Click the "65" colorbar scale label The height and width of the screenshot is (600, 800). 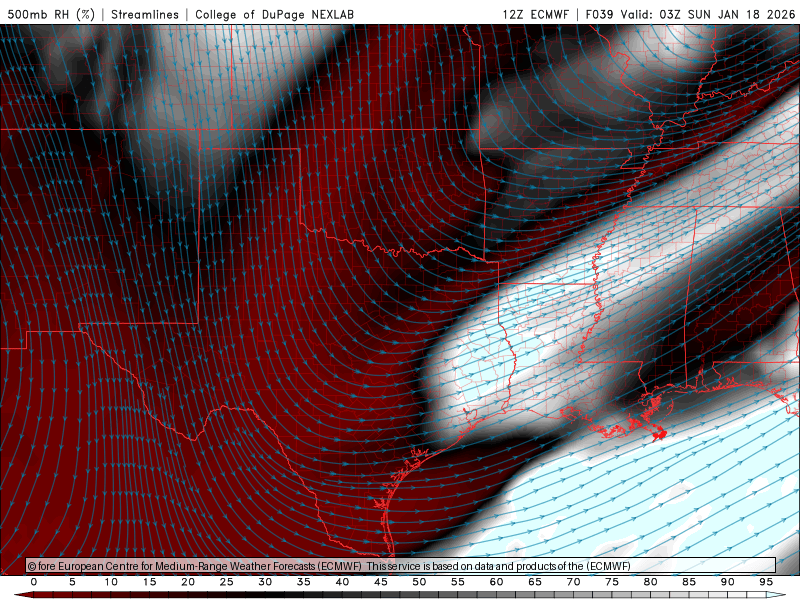[535, 582]
